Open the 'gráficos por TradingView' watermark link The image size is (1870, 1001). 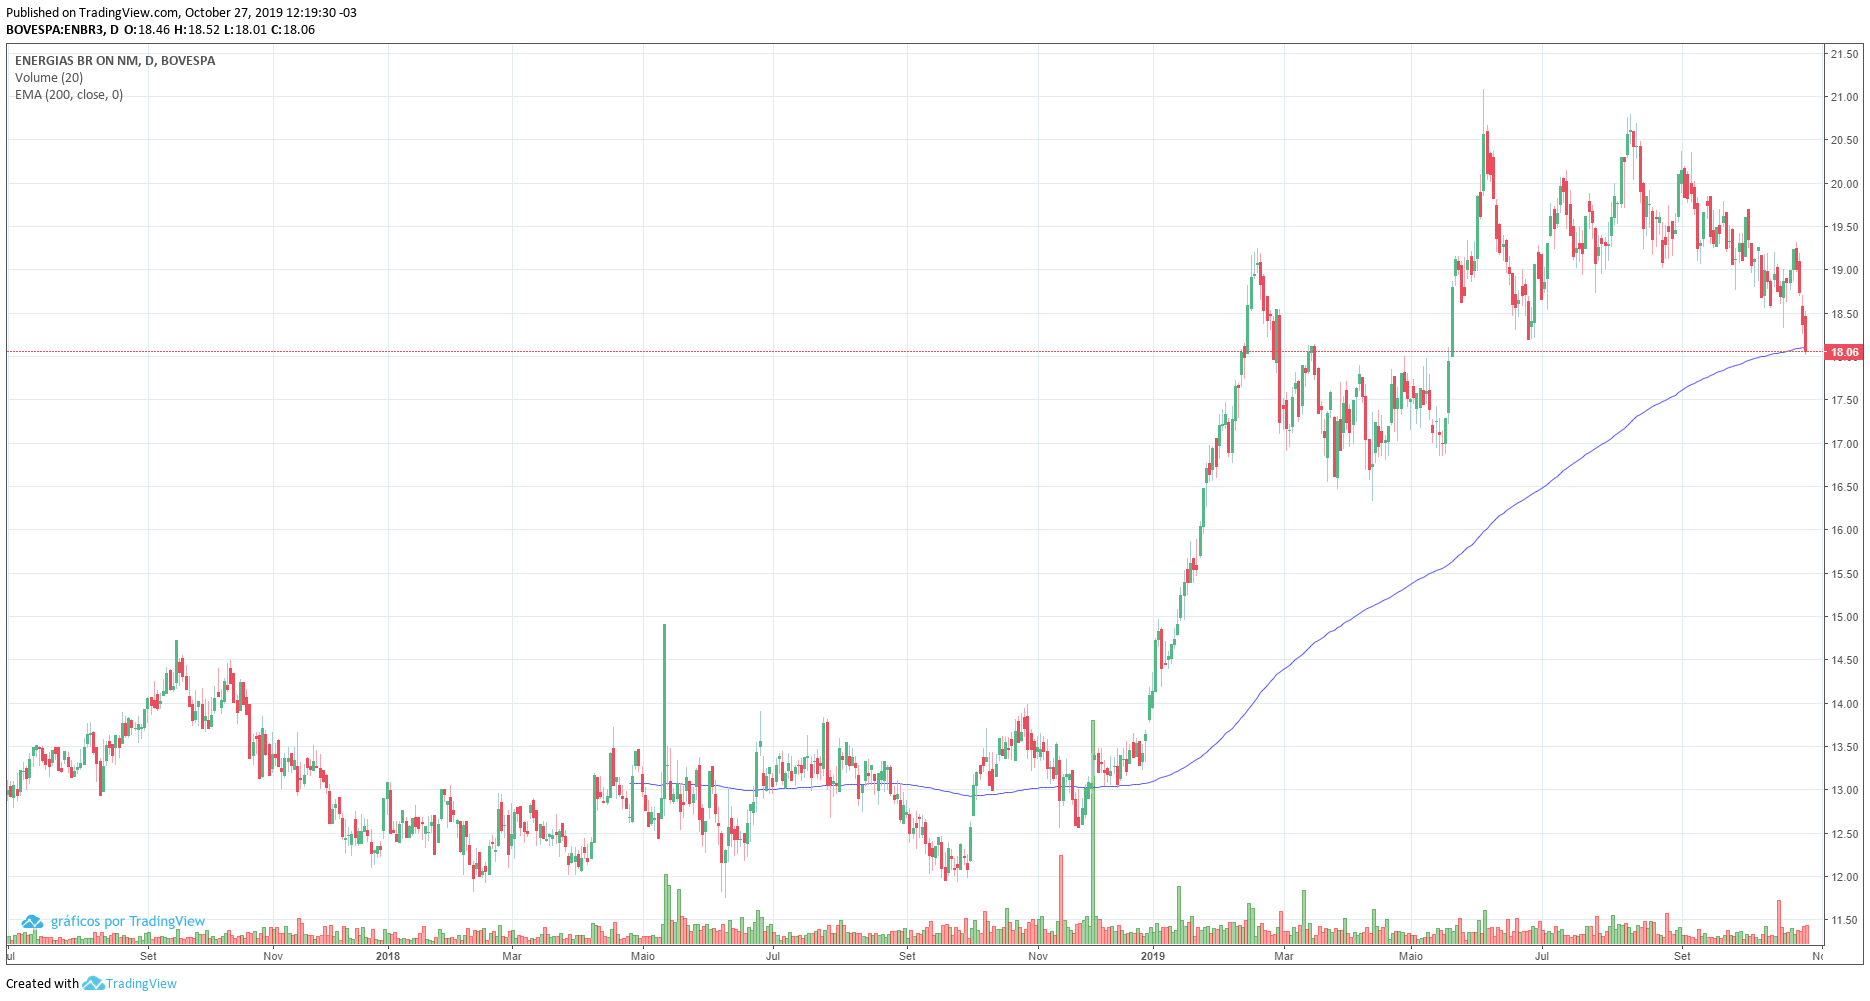coord(127,922)
